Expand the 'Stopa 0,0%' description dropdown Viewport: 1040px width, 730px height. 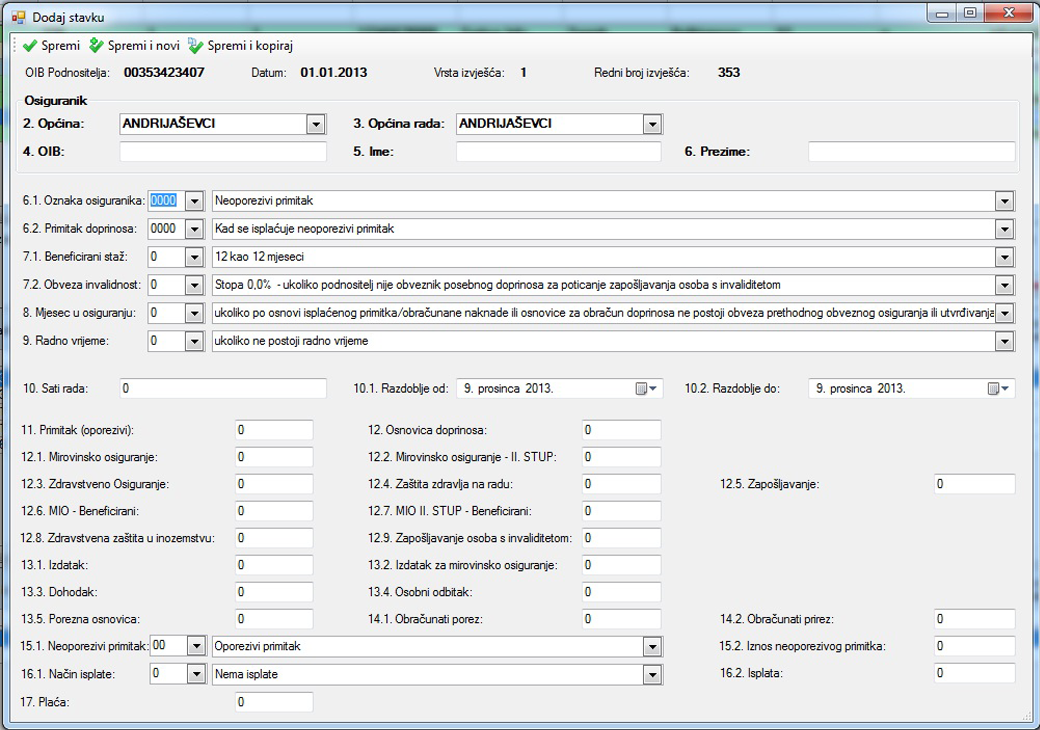(1004, 285)
